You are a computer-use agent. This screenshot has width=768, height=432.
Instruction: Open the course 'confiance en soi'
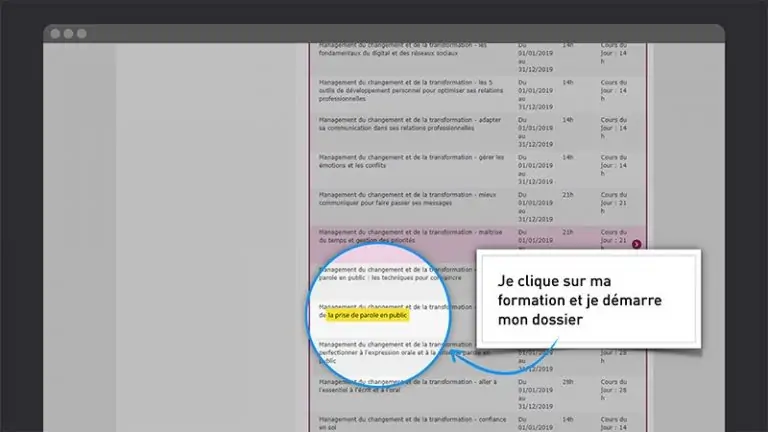[412, 423]
